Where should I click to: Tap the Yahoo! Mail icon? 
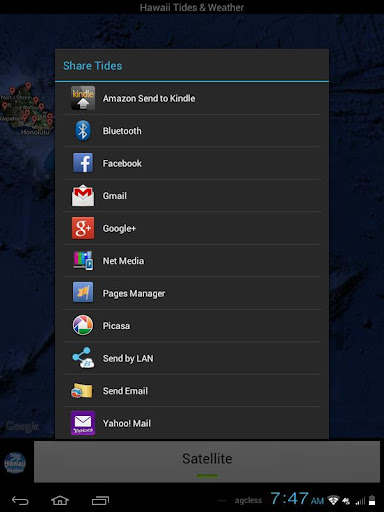coord(83,423)
